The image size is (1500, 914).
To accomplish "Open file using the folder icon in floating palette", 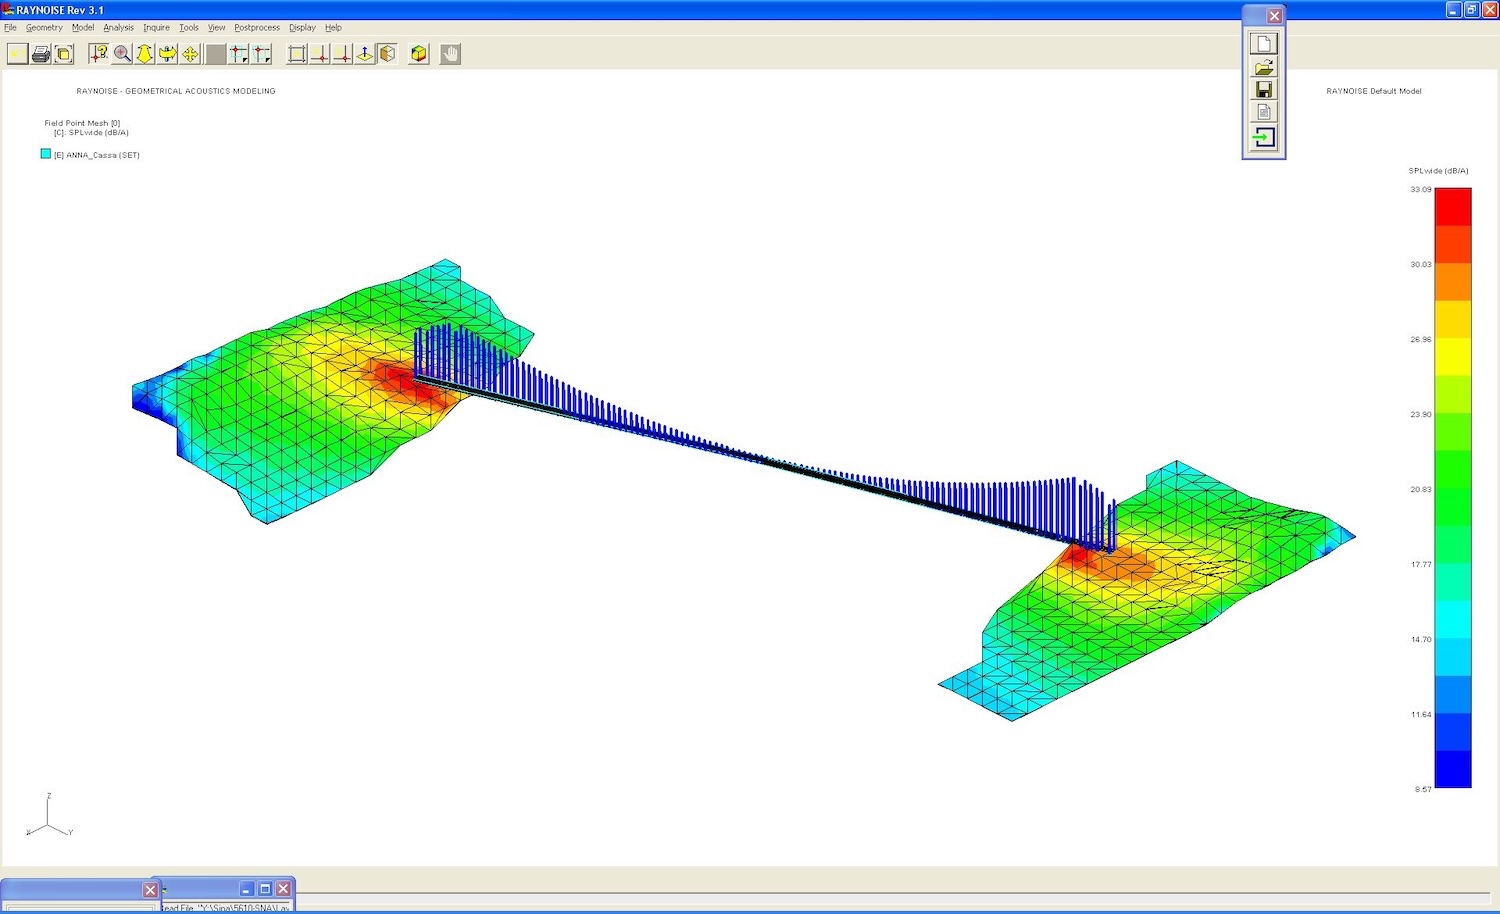I will [x=1264, y=67].
